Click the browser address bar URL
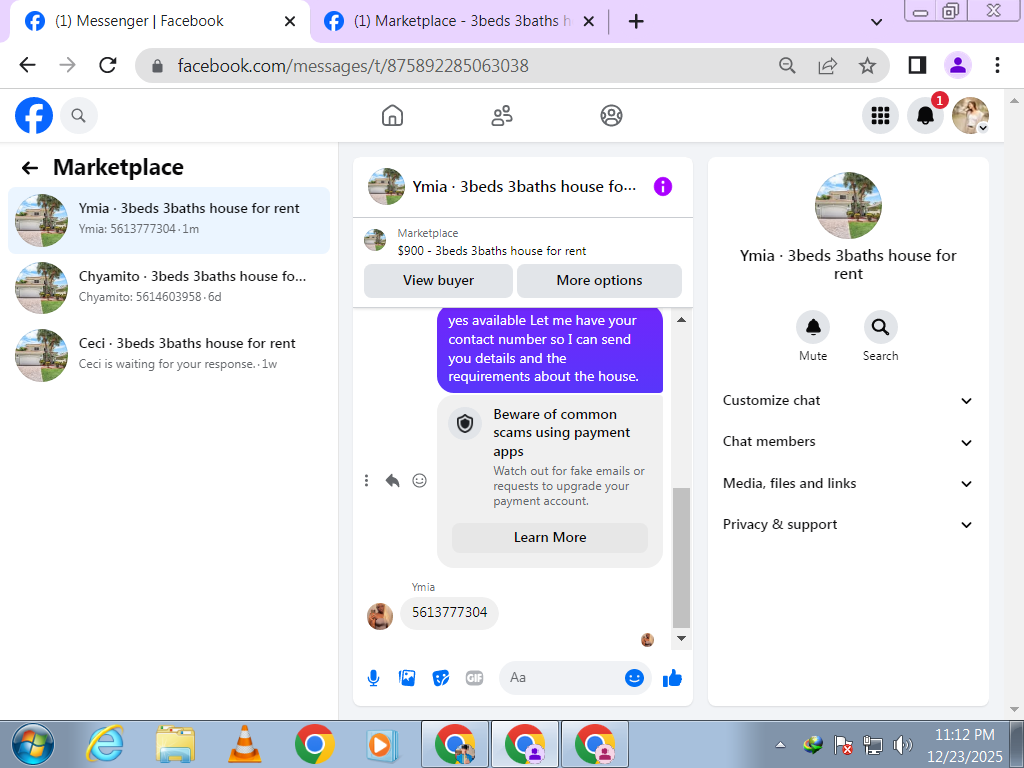 tap(353, 66)
